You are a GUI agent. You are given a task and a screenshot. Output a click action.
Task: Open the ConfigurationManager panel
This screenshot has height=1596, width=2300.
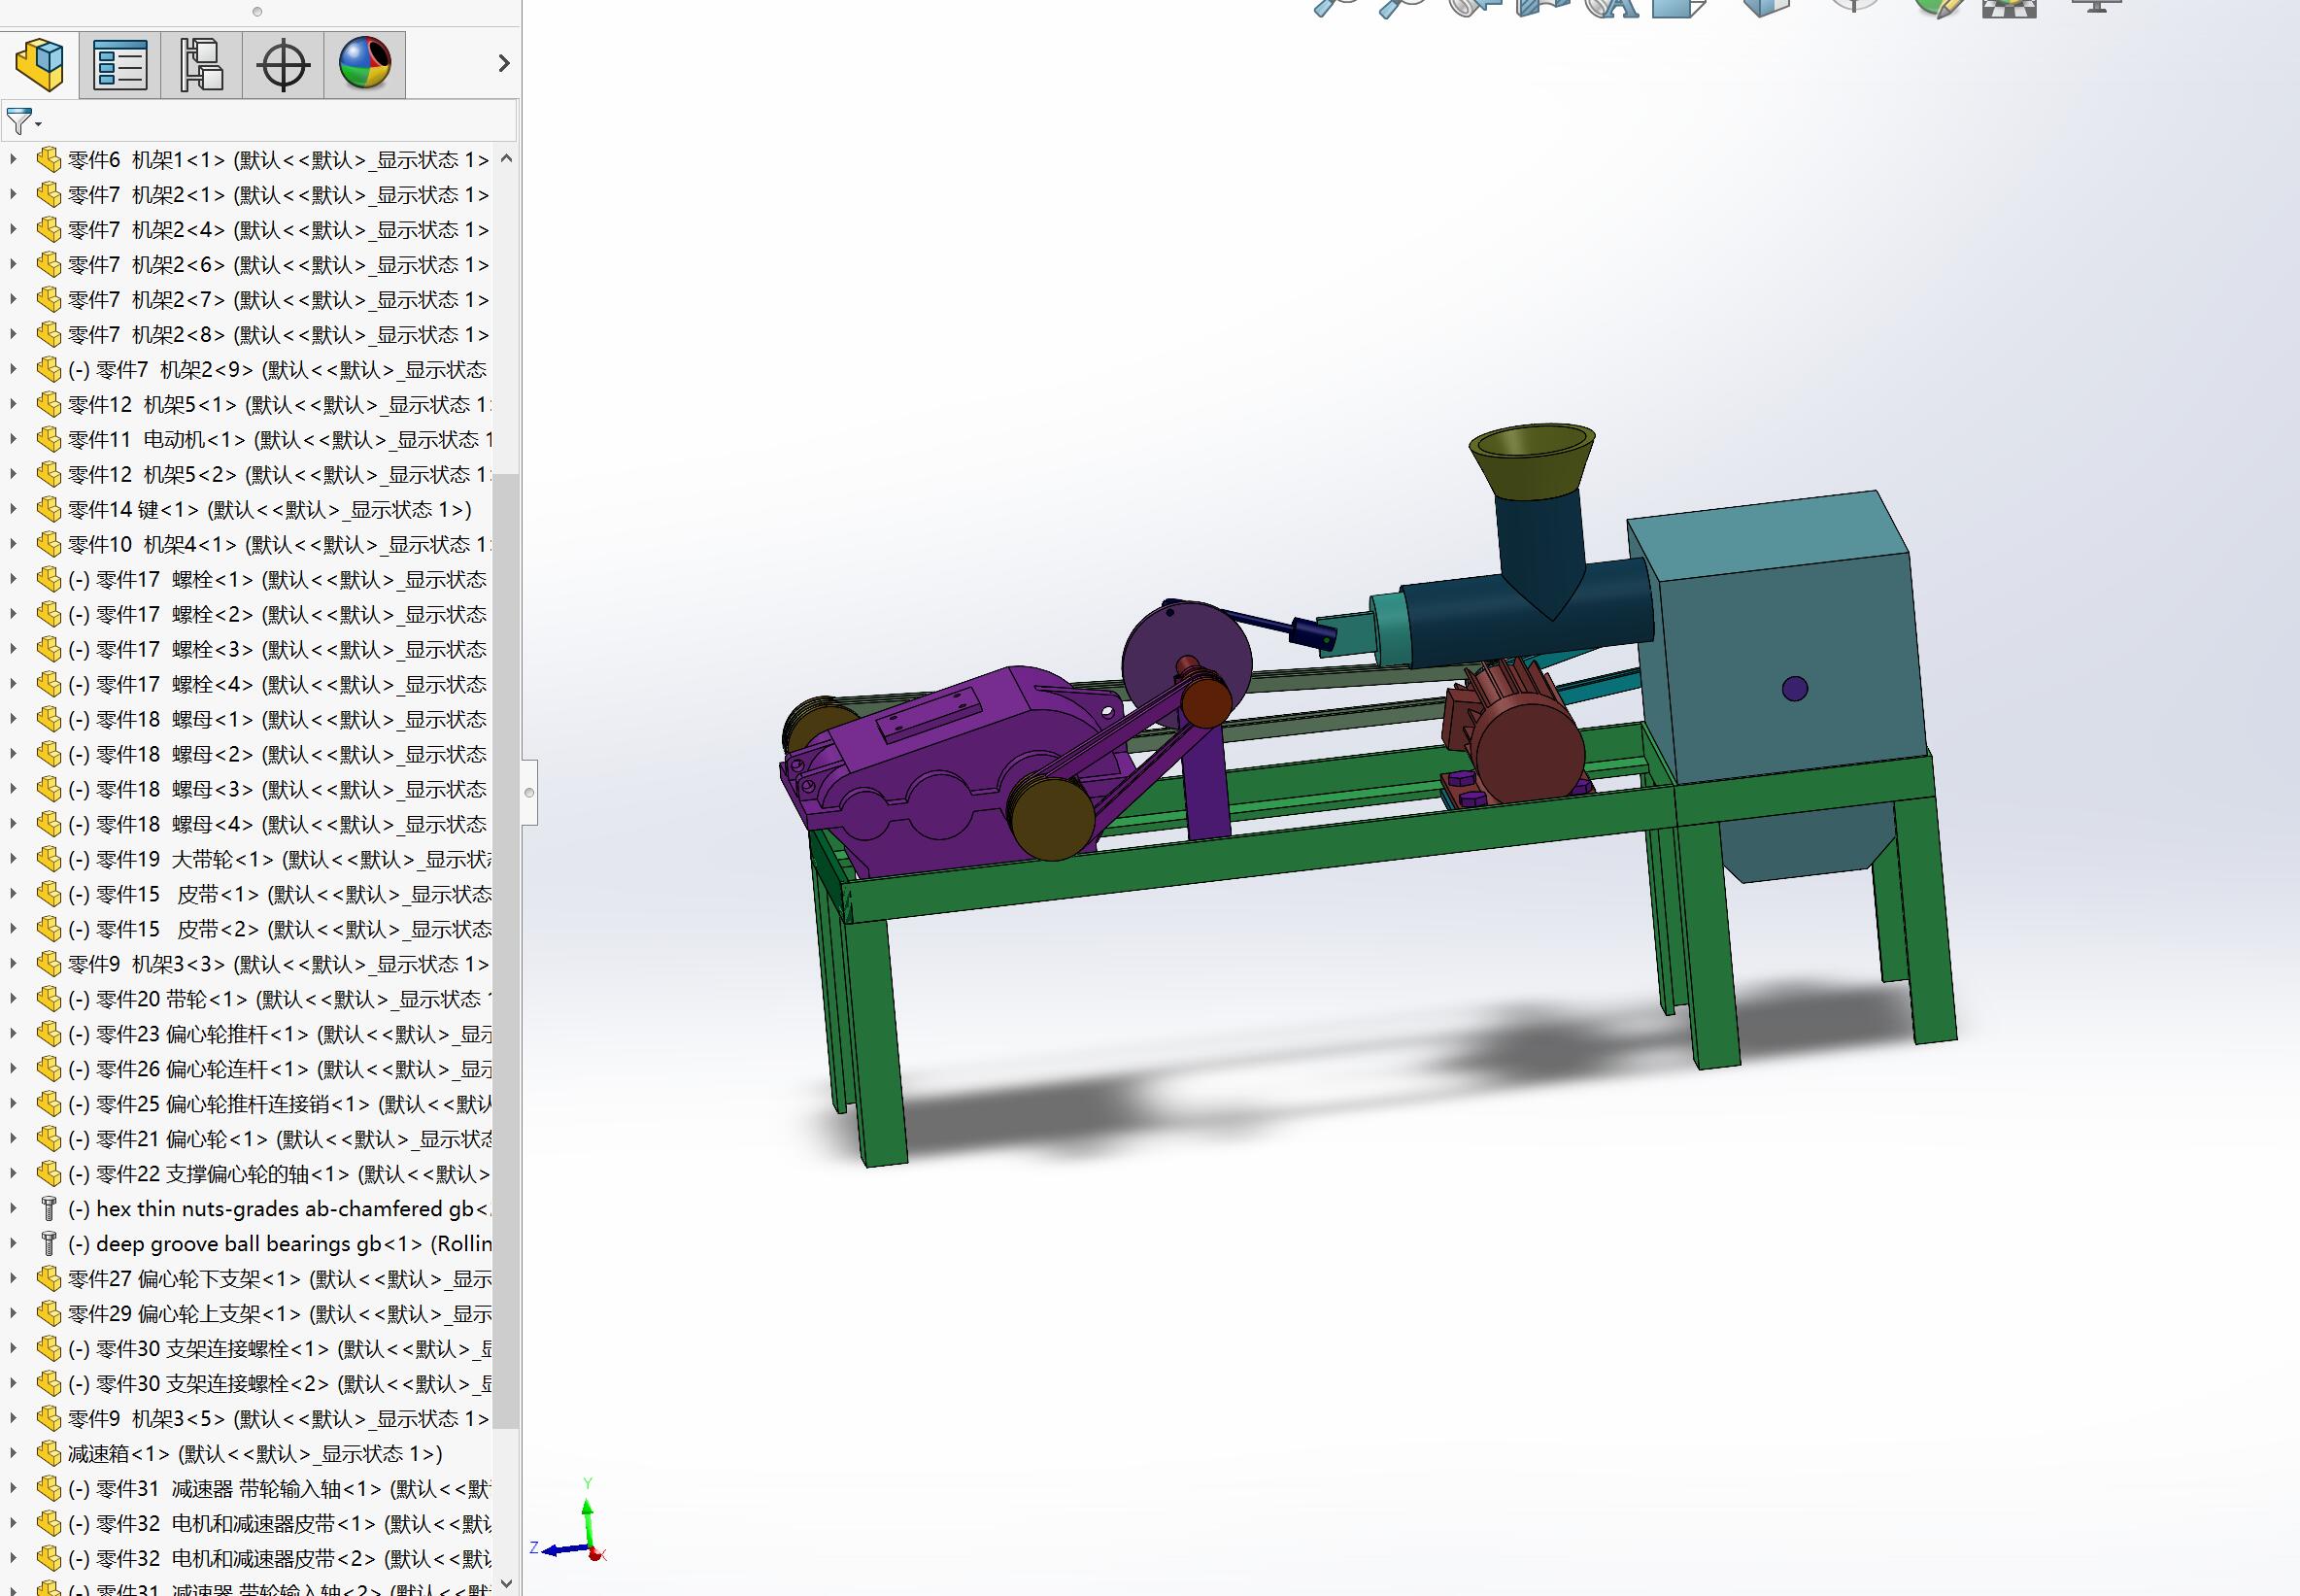200,63
